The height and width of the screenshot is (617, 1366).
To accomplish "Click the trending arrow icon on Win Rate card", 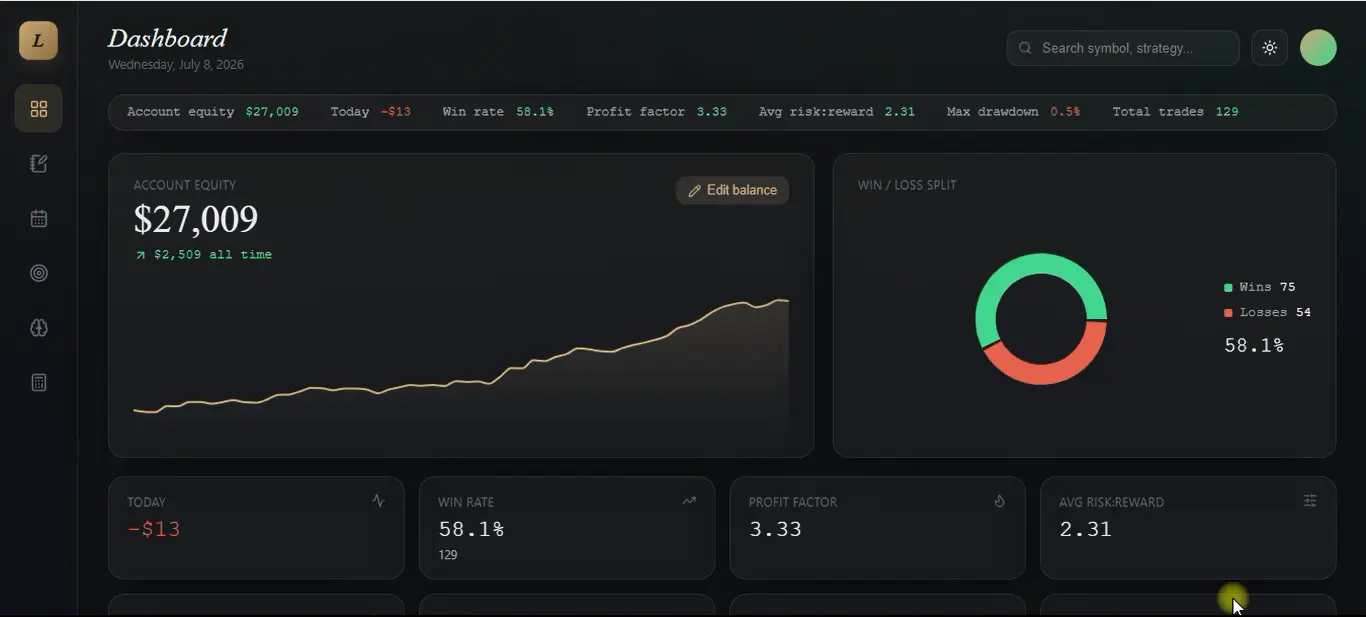I will [x=689, y=501].
